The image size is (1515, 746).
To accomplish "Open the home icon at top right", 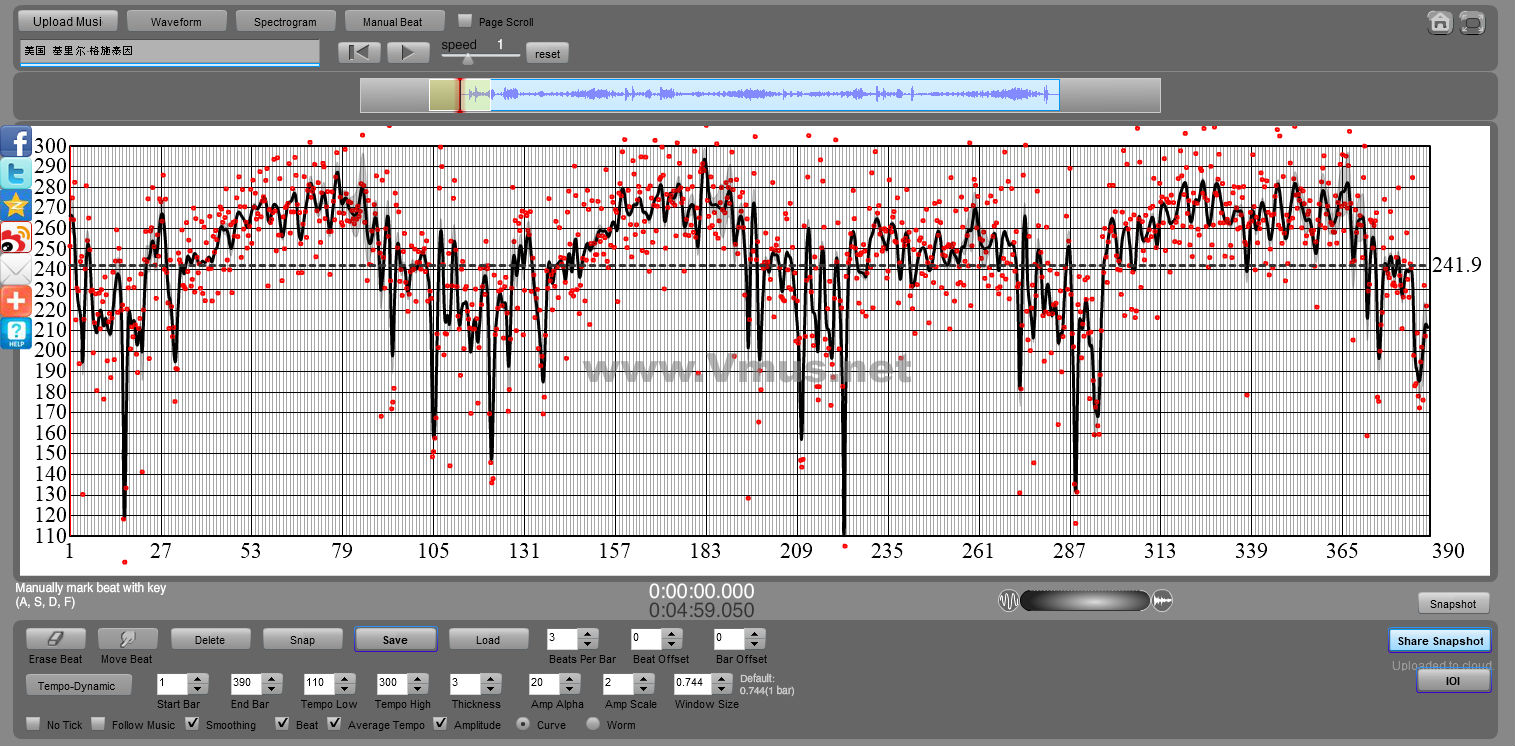I will (1440, 23).
